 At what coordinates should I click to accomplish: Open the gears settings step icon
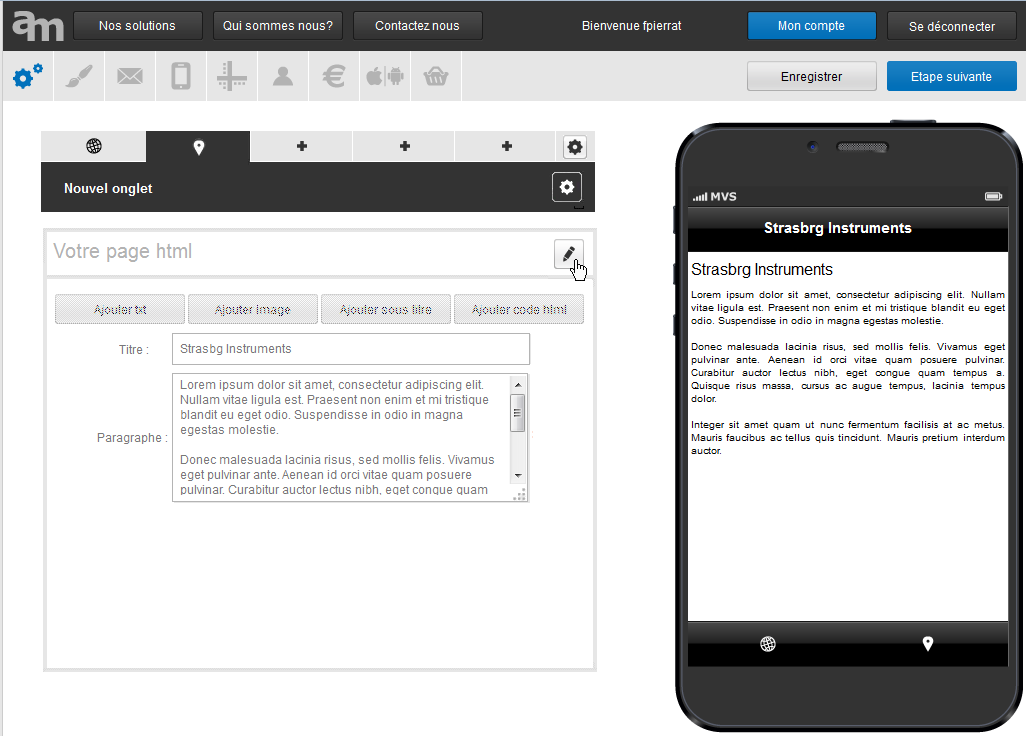28,76
